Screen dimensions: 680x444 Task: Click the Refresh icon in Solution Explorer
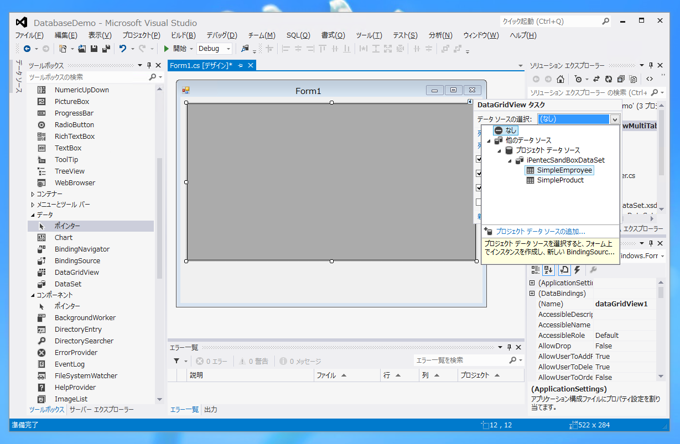pos(608,79)
